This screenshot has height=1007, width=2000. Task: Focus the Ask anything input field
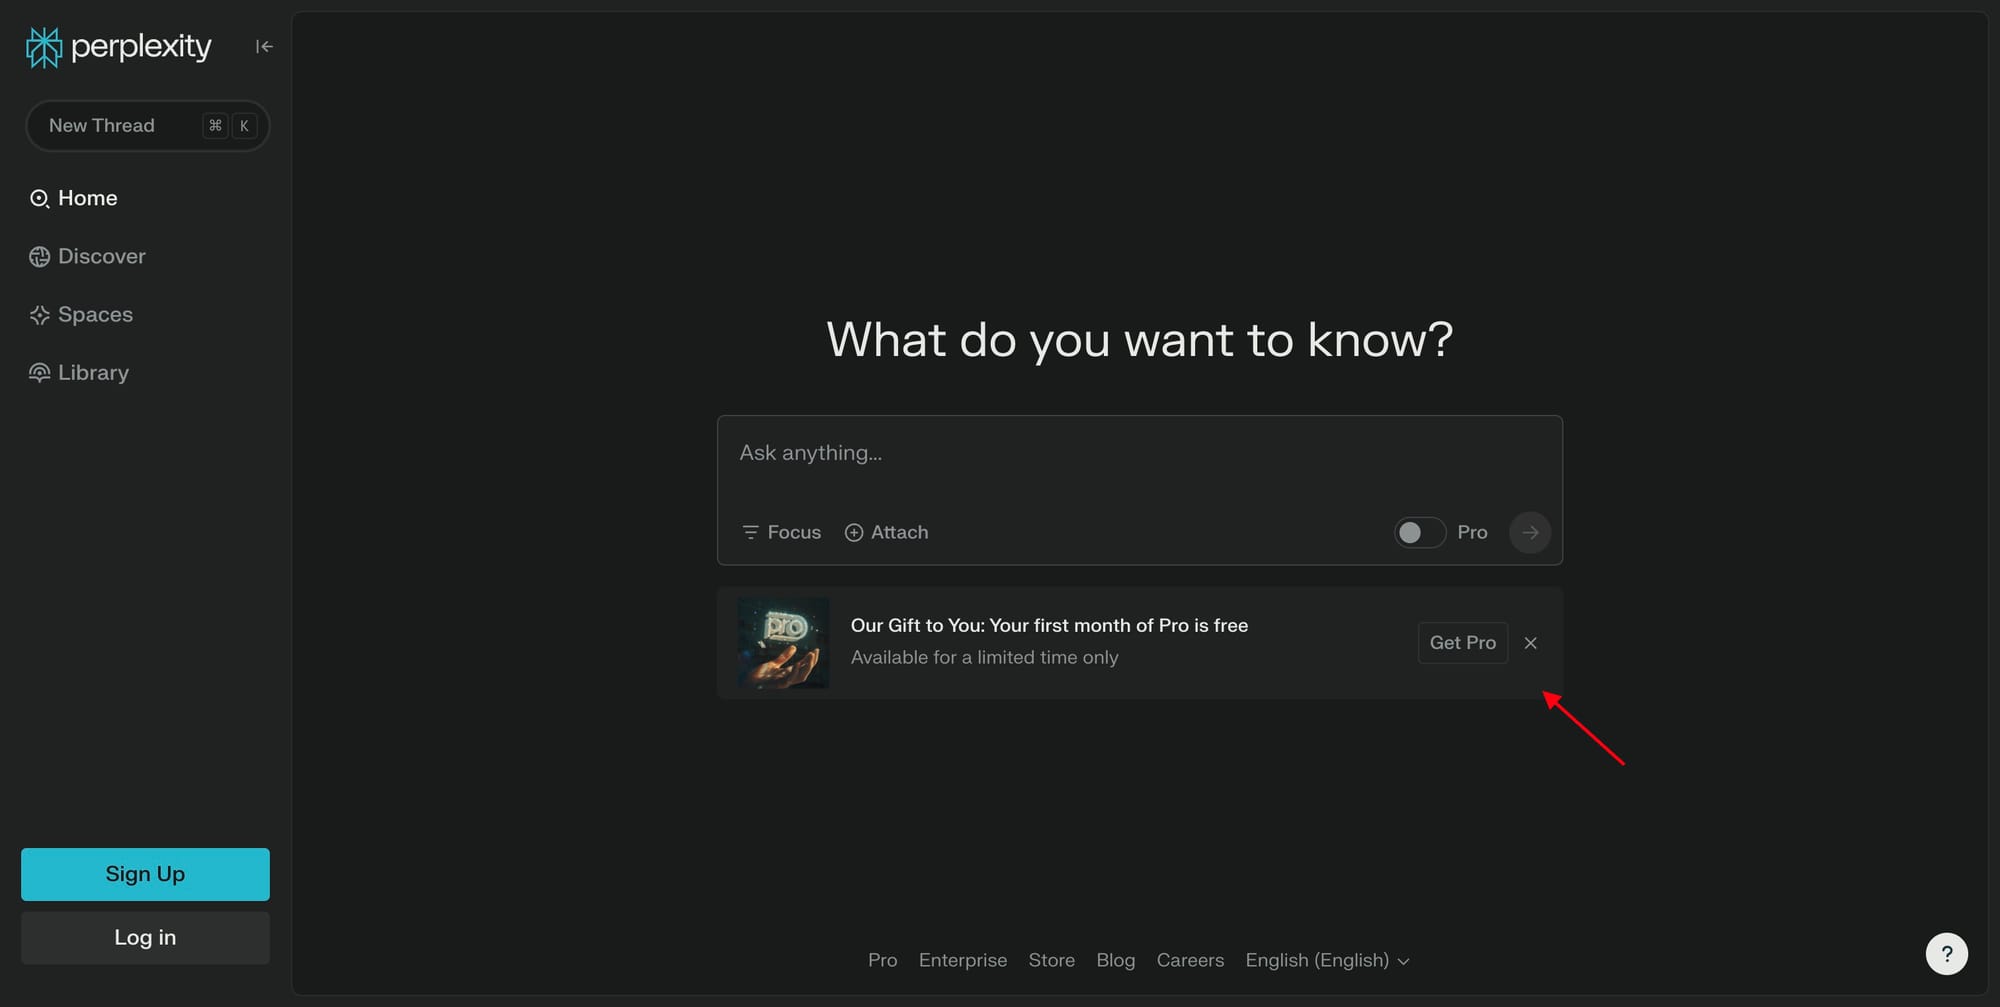click(1140, 454)
